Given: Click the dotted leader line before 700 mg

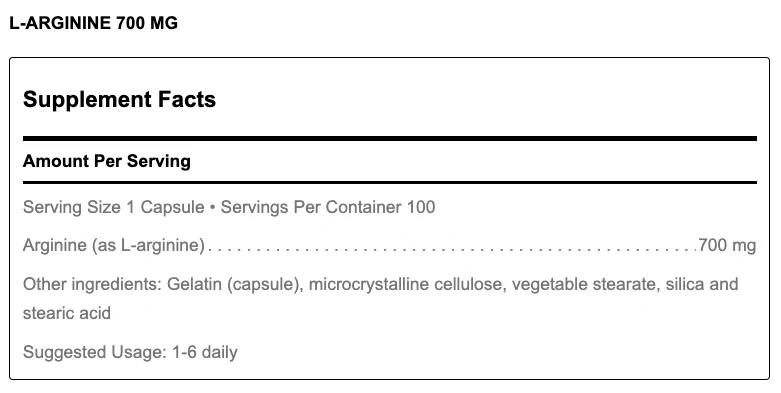Looking at the screenshot, I should coord(452,249).
